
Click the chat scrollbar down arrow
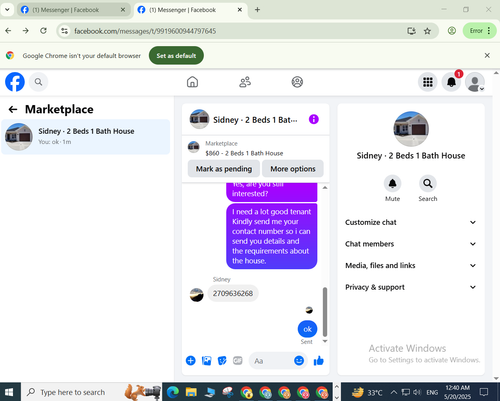coord(325,341)
